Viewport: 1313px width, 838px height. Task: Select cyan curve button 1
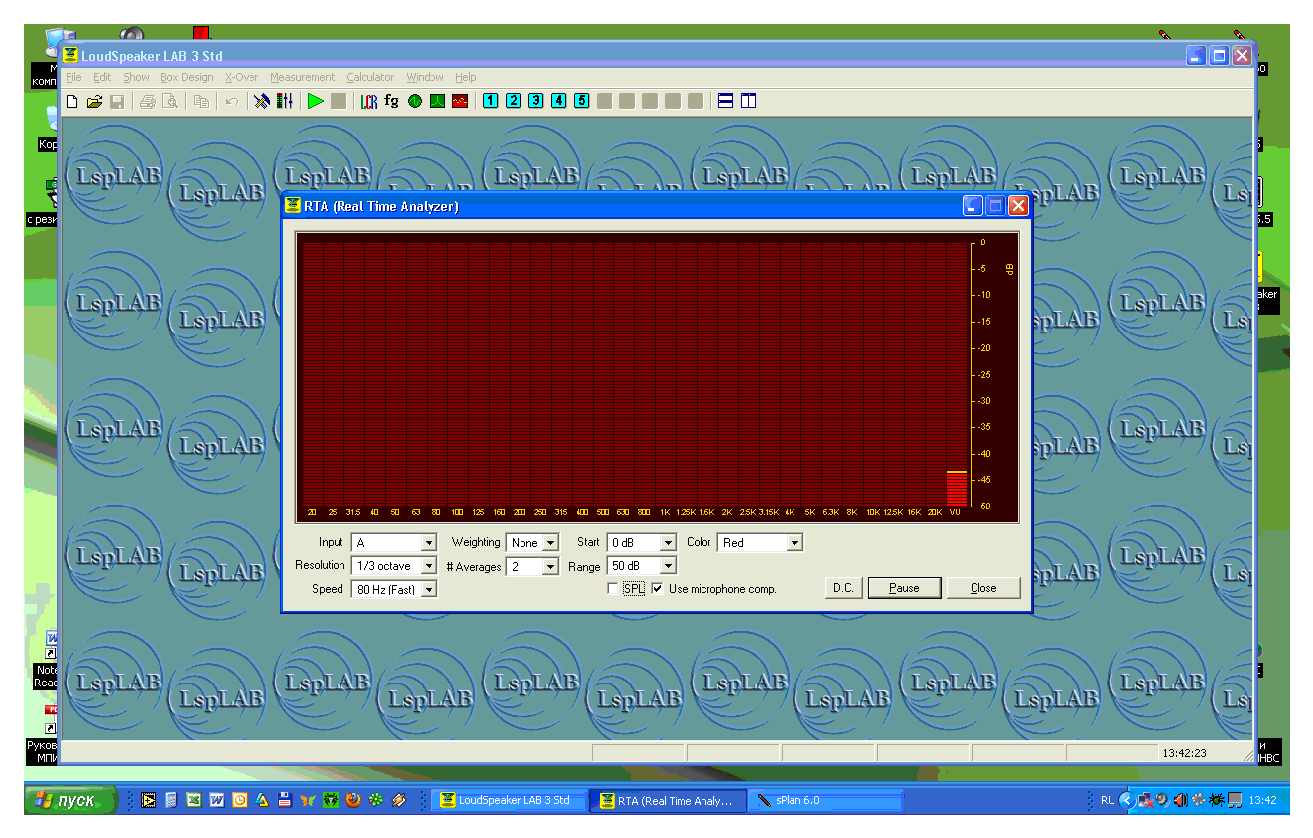(x=490, y=101)
